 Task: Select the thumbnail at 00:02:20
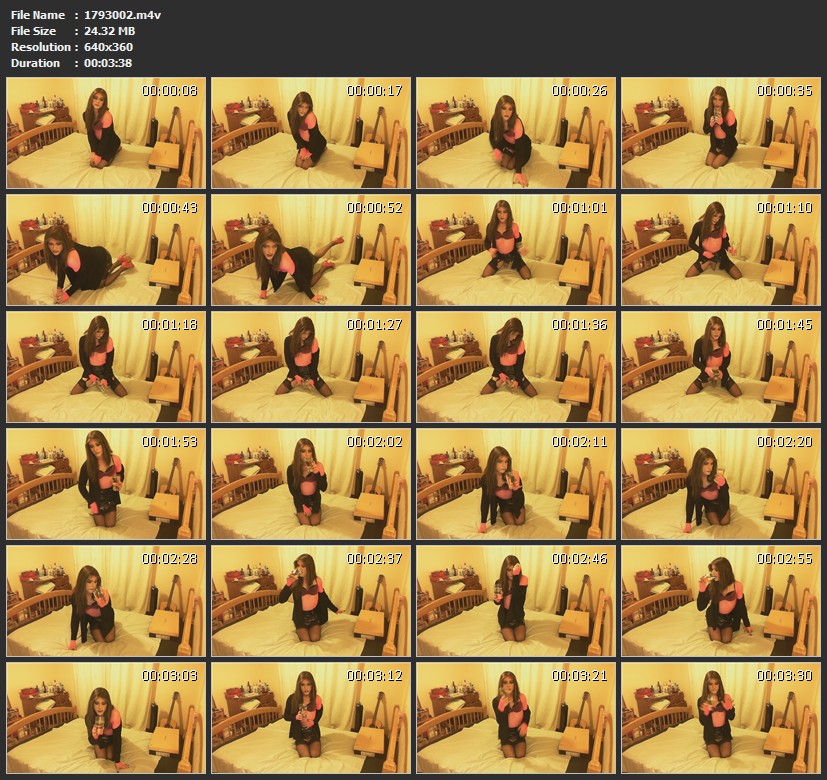point(720,484)
